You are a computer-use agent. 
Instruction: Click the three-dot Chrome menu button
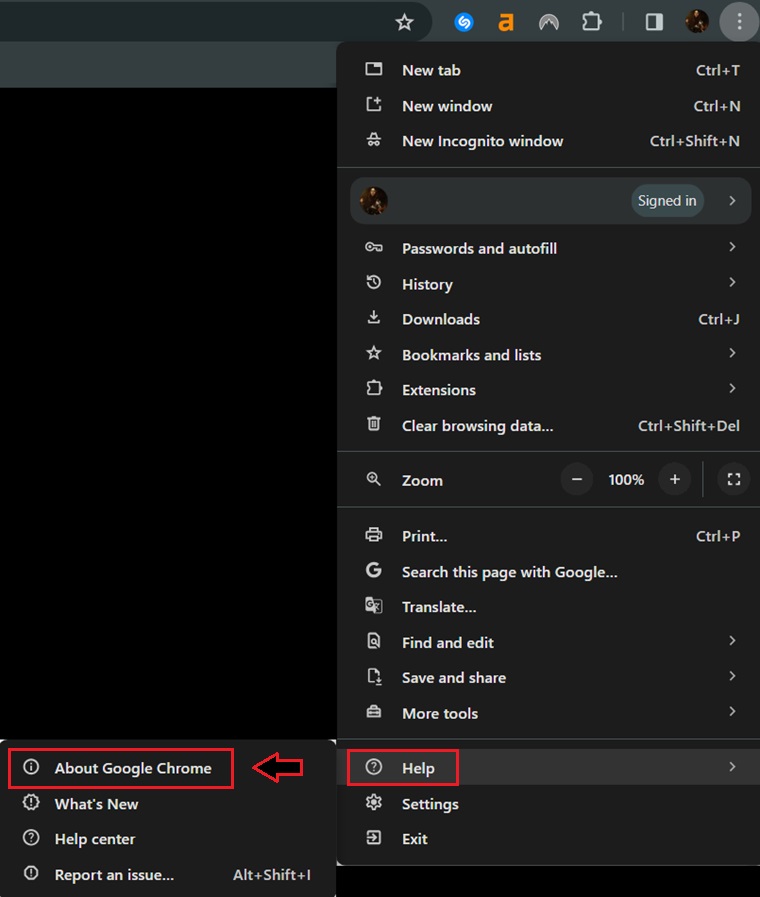[x=739, y=22]
